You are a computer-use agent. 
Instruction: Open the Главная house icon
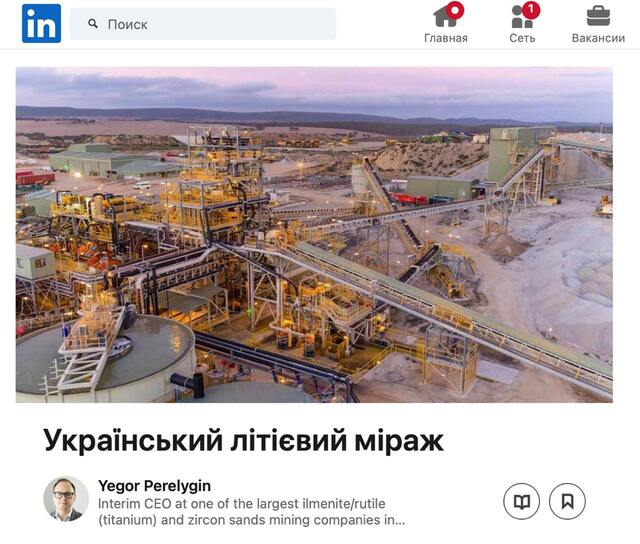[446, 16]
